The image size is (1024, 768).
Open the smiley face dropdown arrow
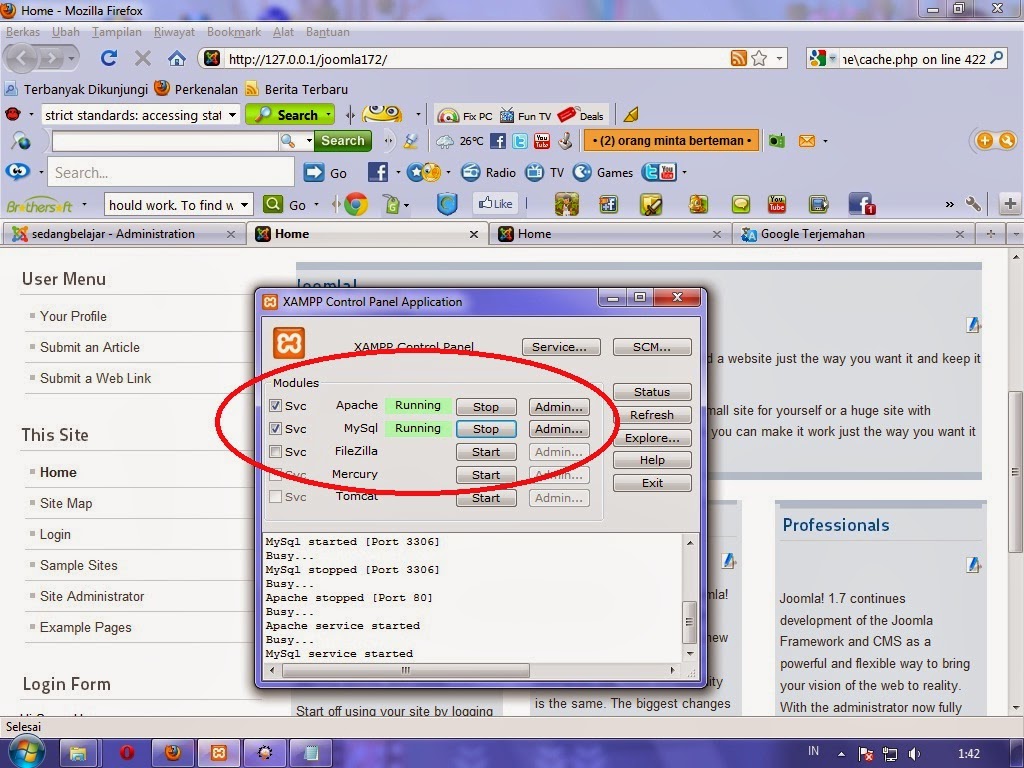418,115
